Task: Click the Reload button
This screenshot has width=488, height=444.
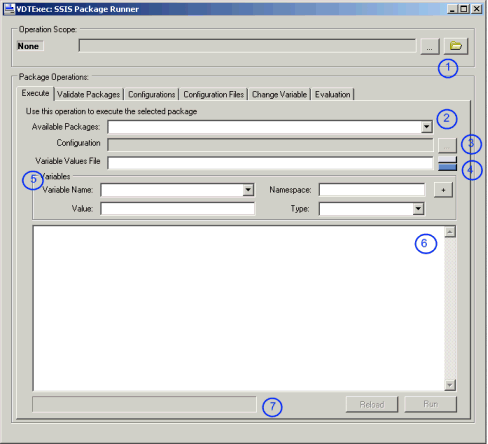Action: point(372,404)
